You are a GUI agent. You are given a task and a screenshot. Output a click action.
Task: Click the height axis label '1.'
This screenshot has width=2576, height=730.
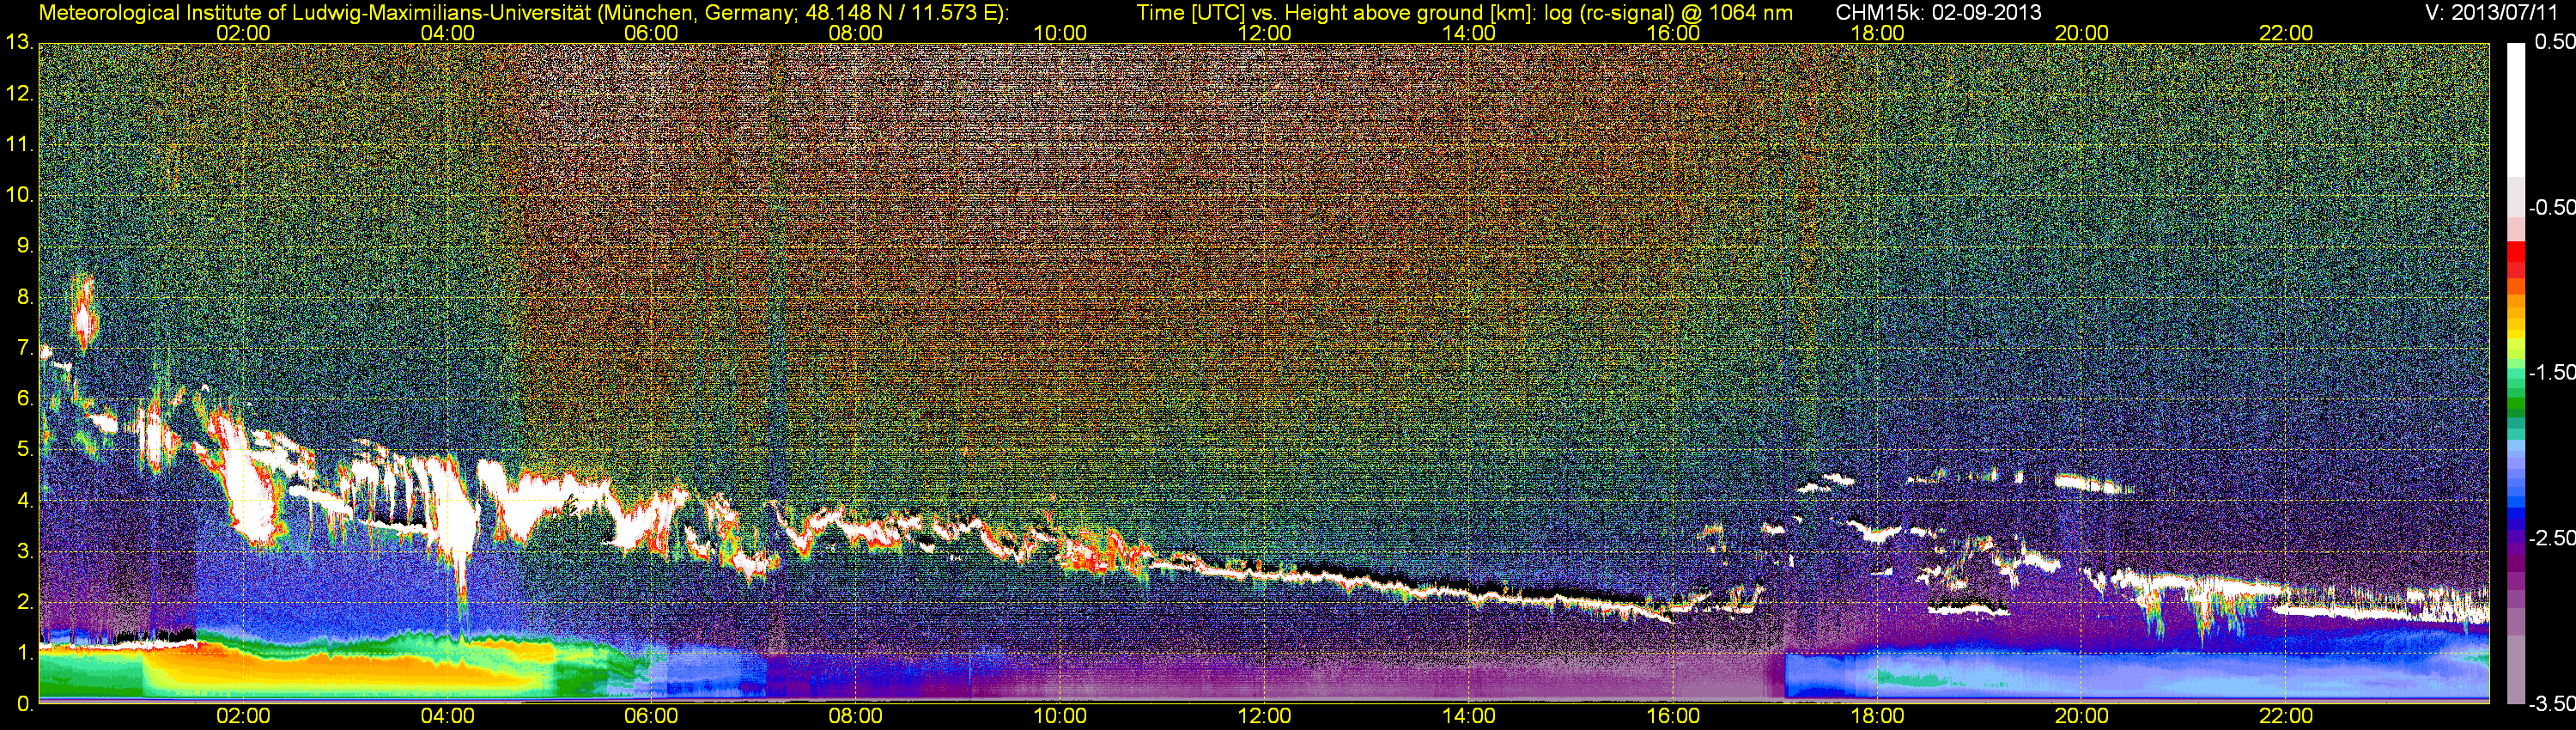[x=25, y=653]
